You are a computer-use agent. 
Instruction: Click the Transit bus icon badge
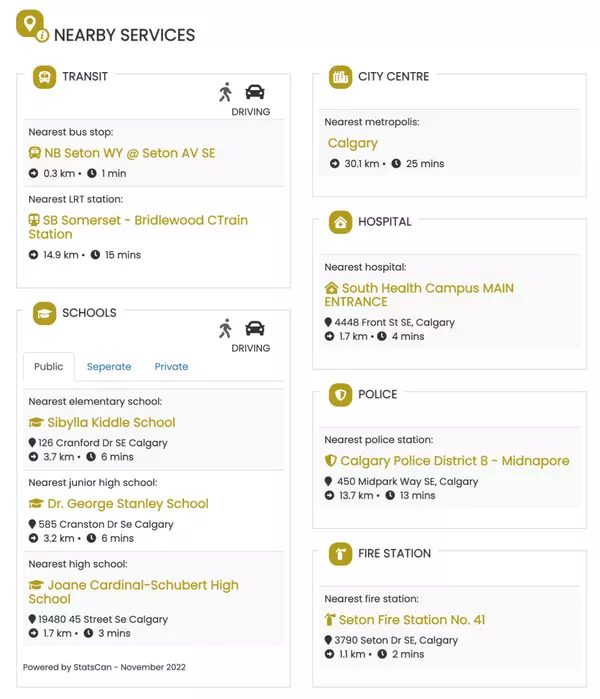(x=44, y=77)
